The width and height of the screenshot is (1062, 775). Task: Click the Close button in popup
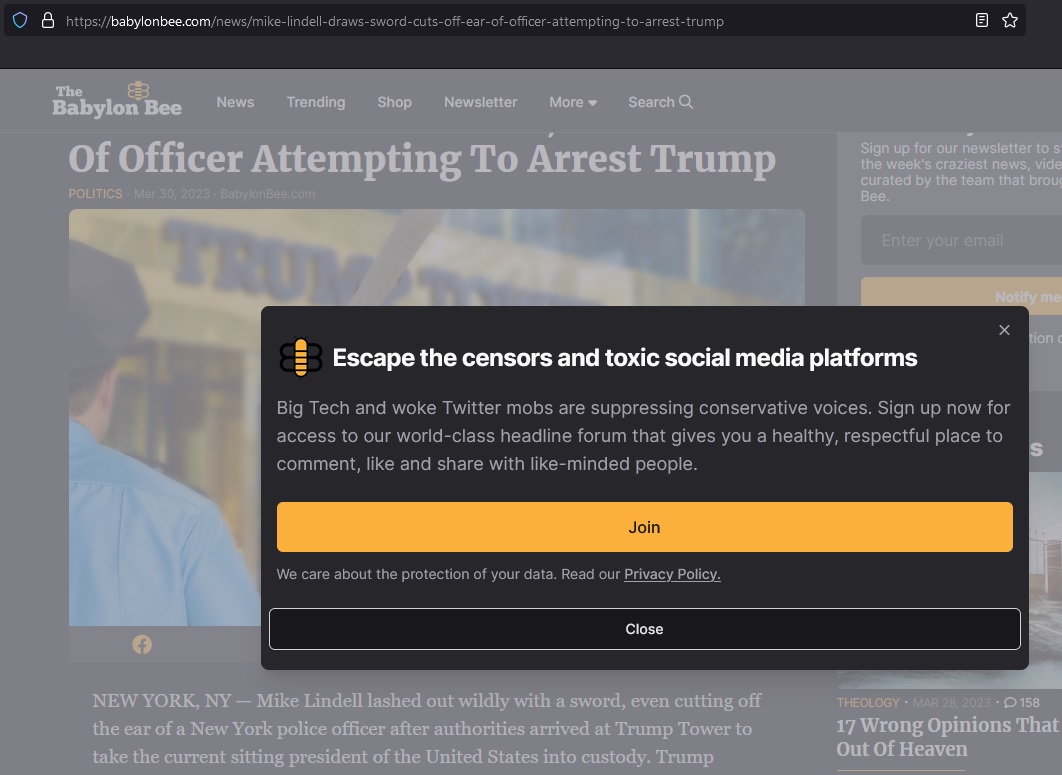644,629
